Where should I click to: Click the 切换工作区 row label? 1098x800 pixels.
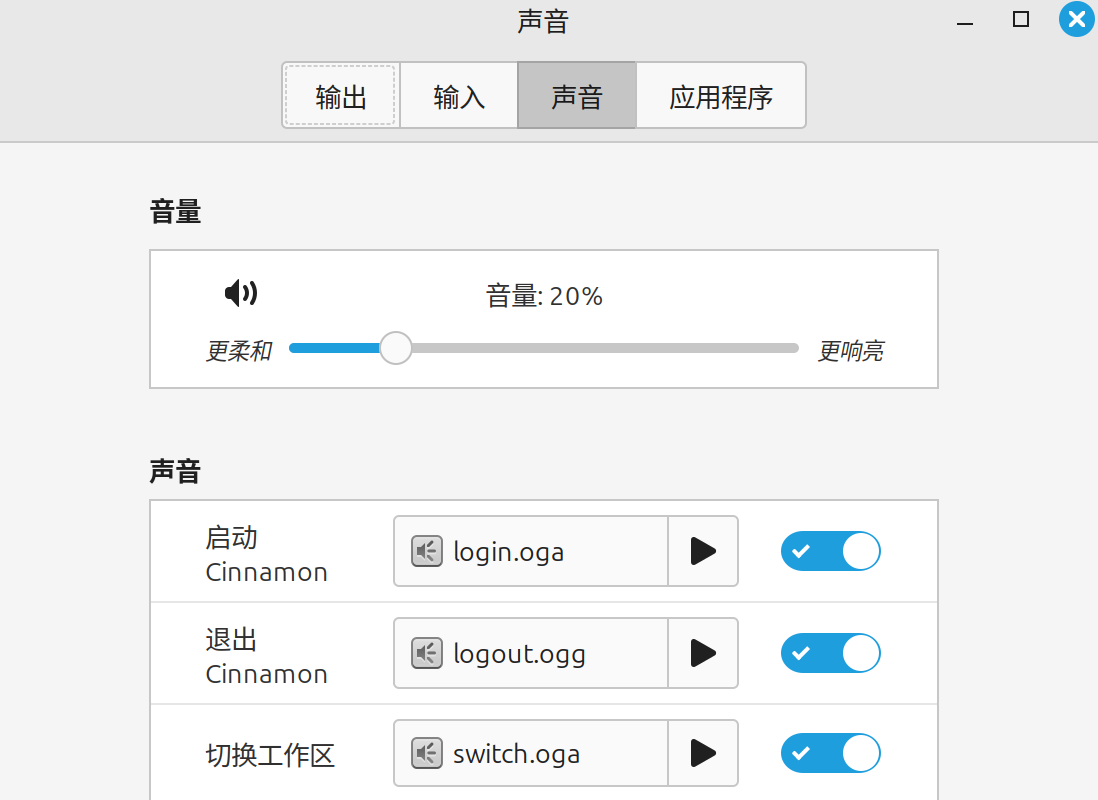pos(270,755)
